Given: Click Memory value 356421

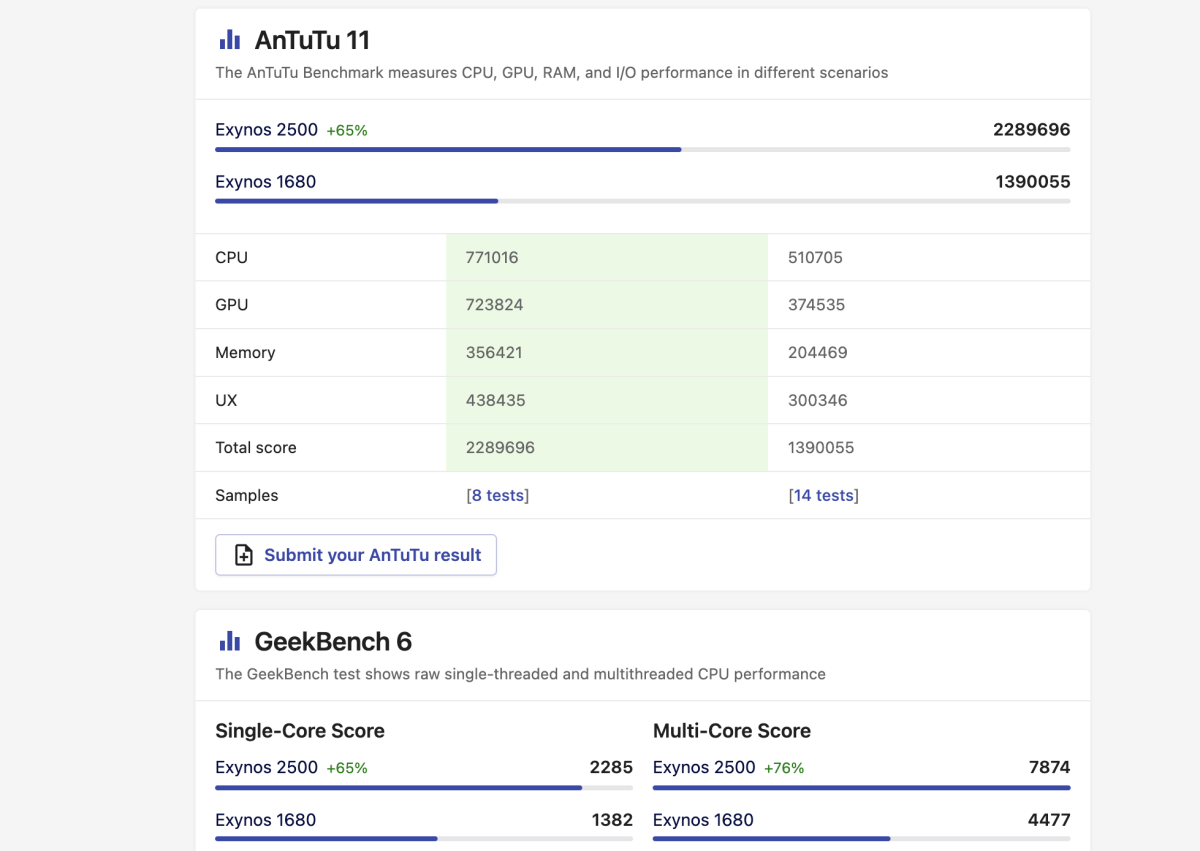Looking at the screenshot, I should (494, 353).
